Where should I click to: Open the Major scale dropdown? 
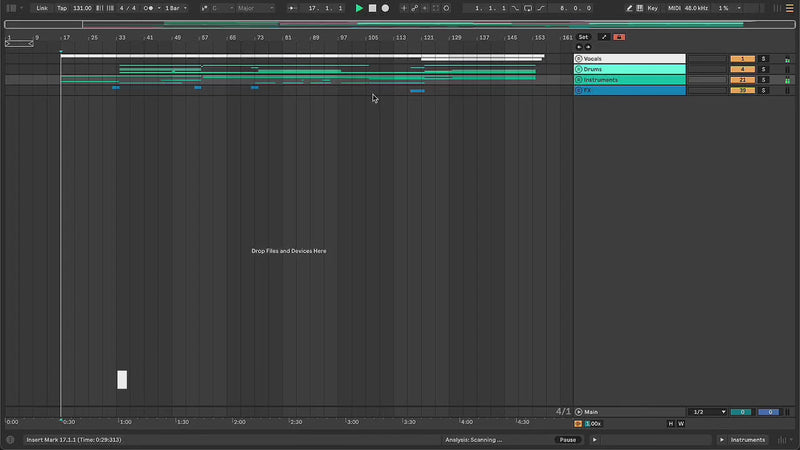255,8
